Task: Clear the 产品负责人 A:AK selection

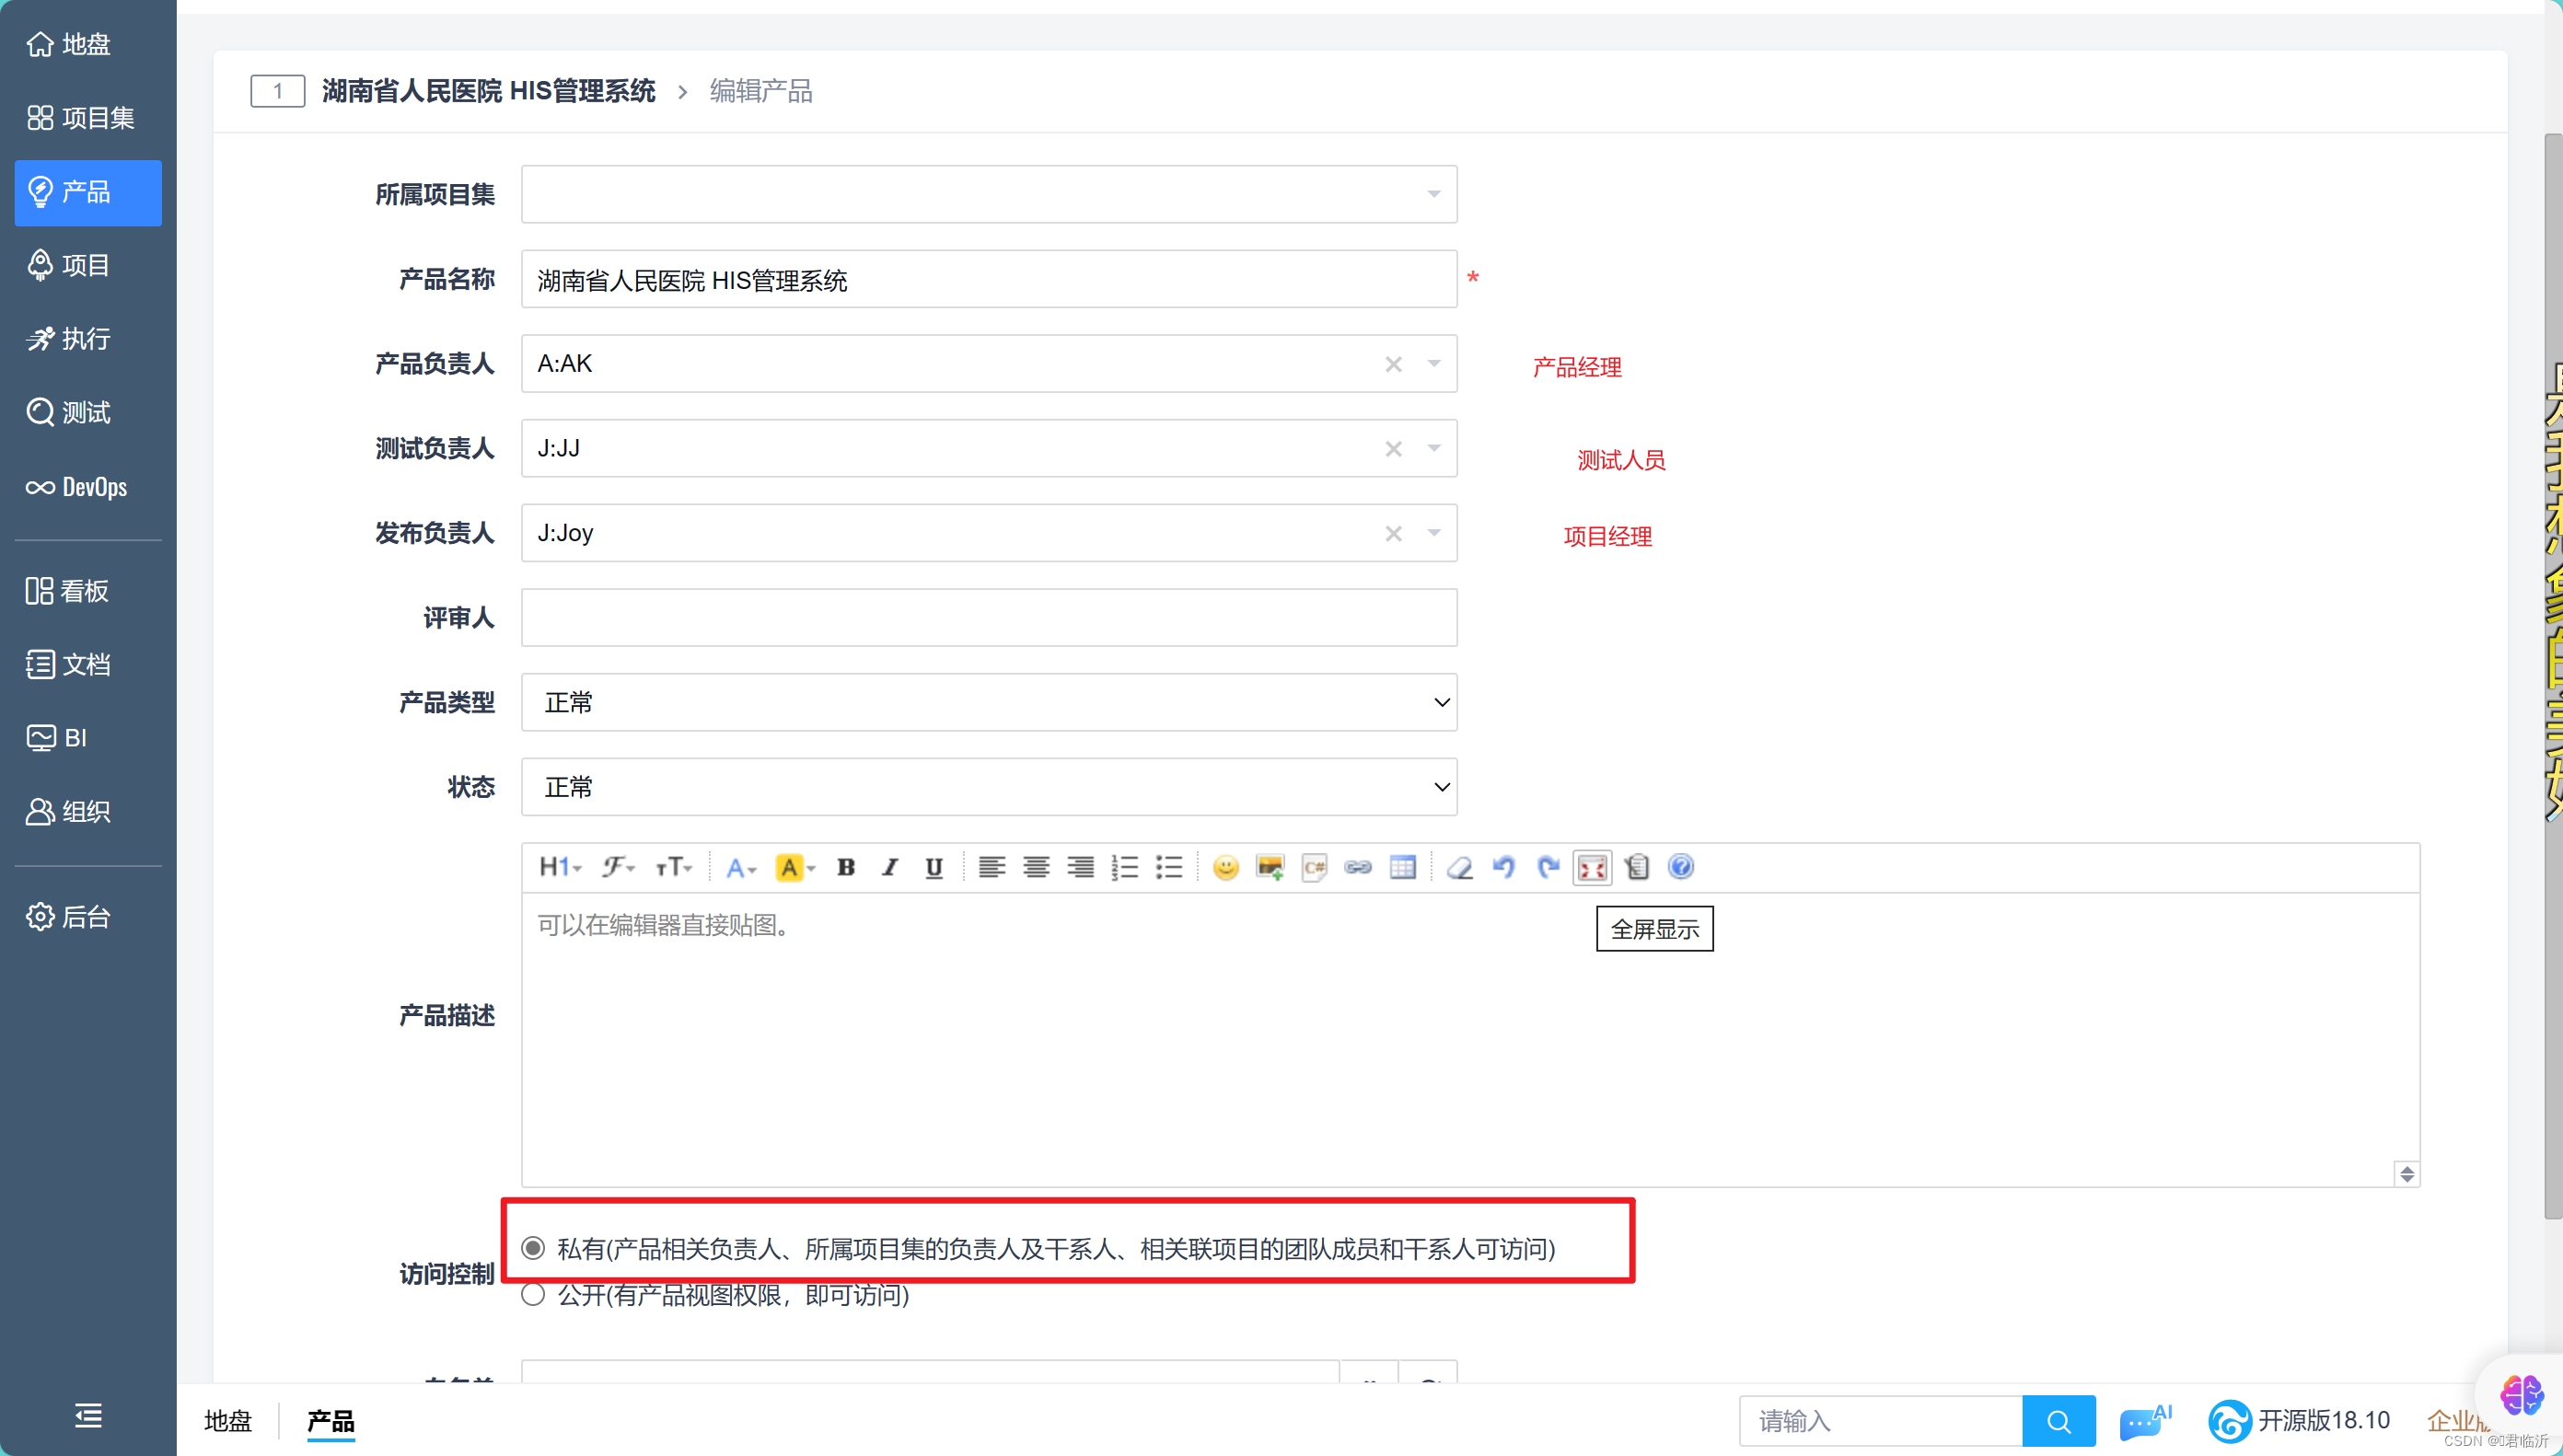Action: tap(1393, 364)
